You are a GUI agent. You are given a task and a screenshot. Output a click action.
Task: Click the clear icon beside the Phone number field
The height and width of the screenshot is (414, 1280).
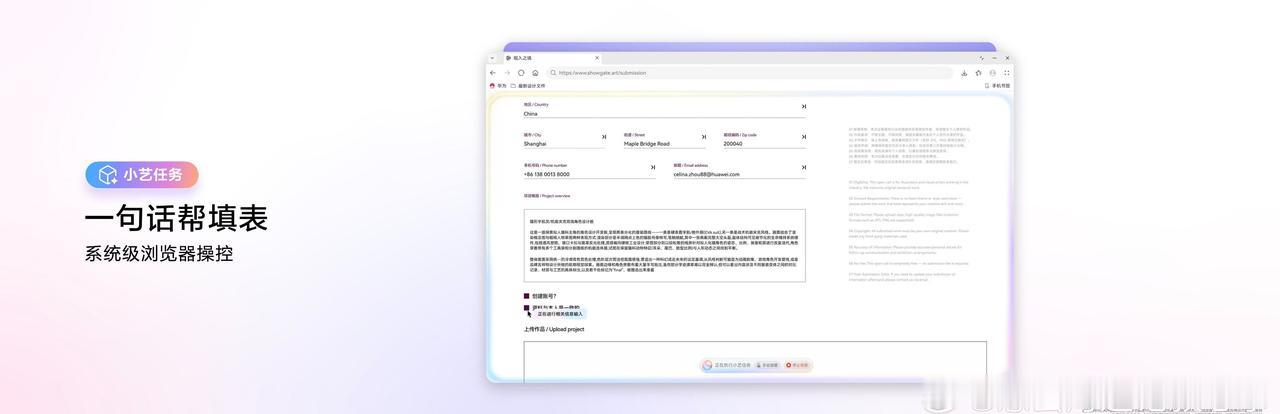pyautogui.click(x=654, y=167)
